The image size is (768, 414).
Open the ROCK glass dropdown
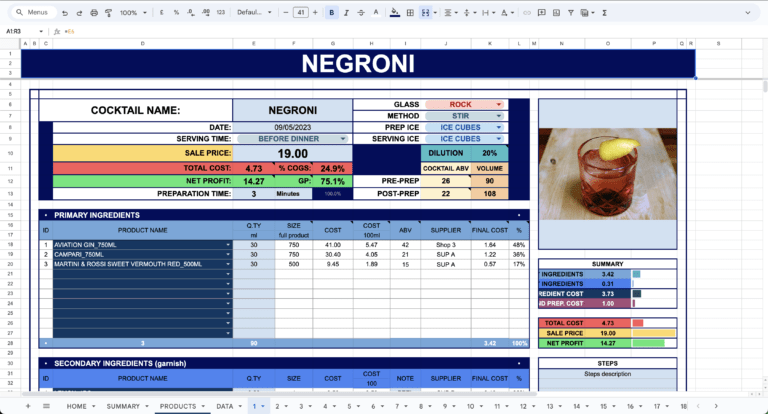pos(499,104)
